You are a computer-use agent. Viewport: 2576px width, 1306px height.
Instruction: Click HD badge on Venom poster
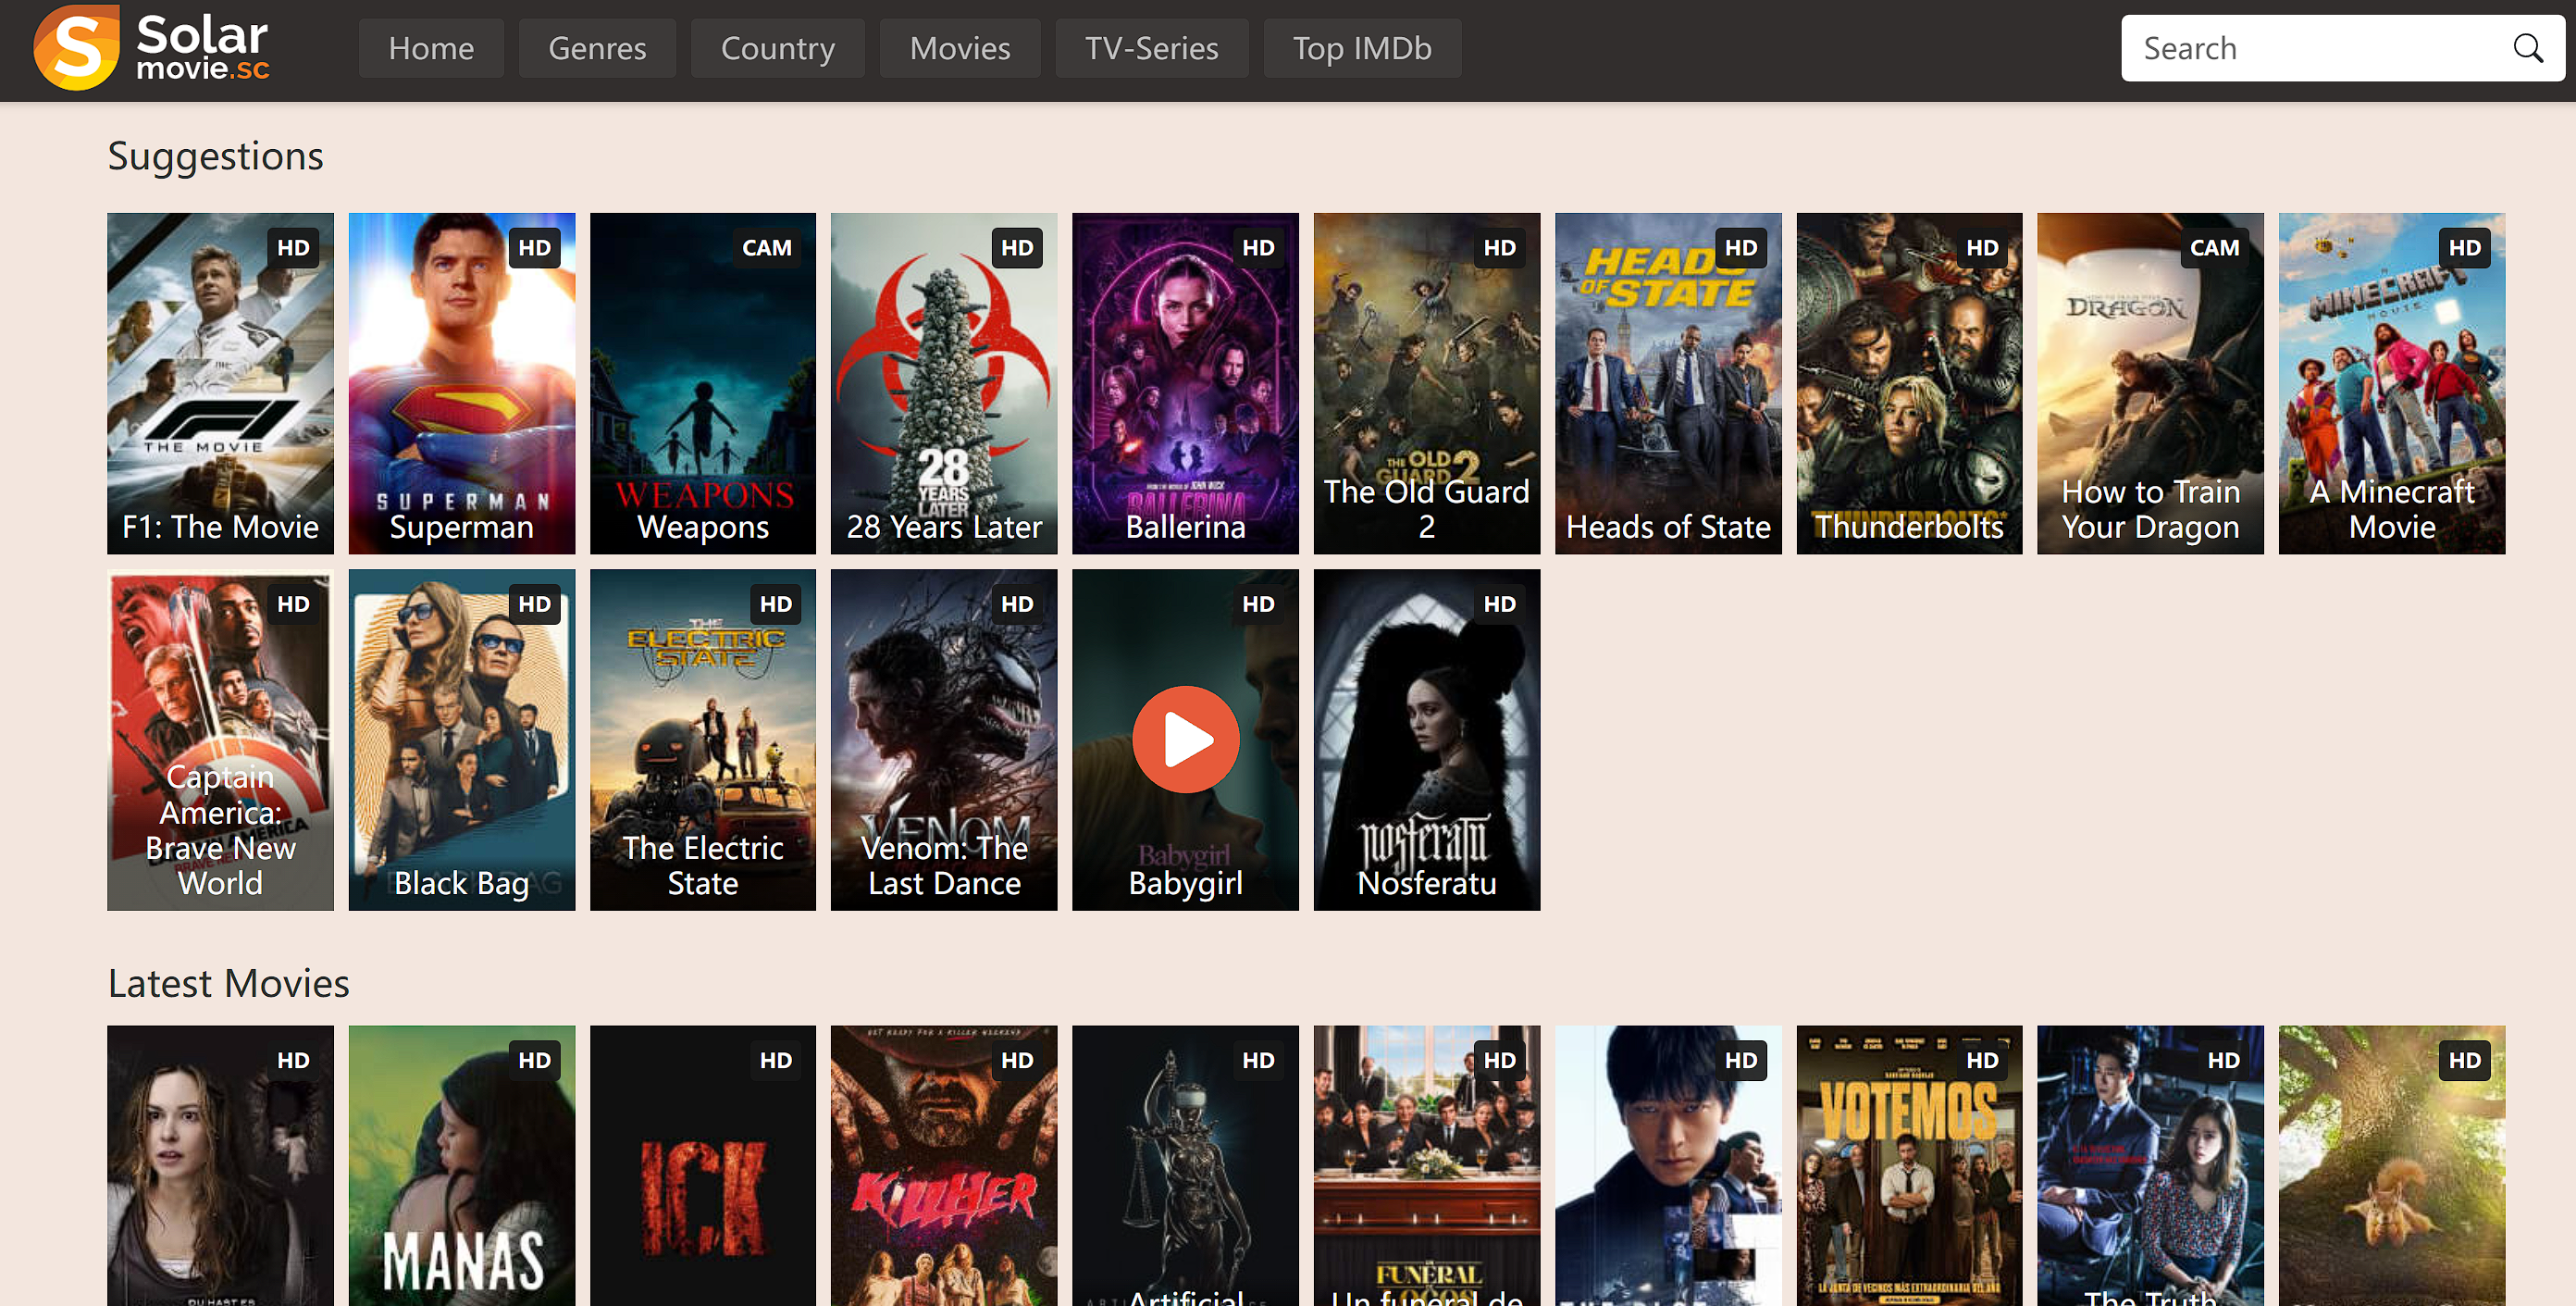pos(1017,604)
